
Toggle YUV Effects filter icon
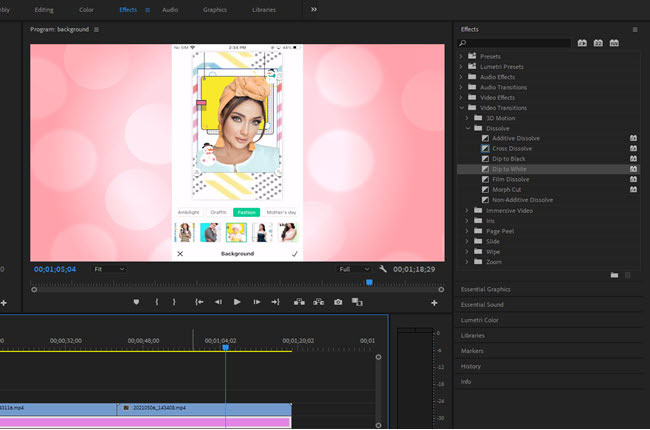[614, 43]
